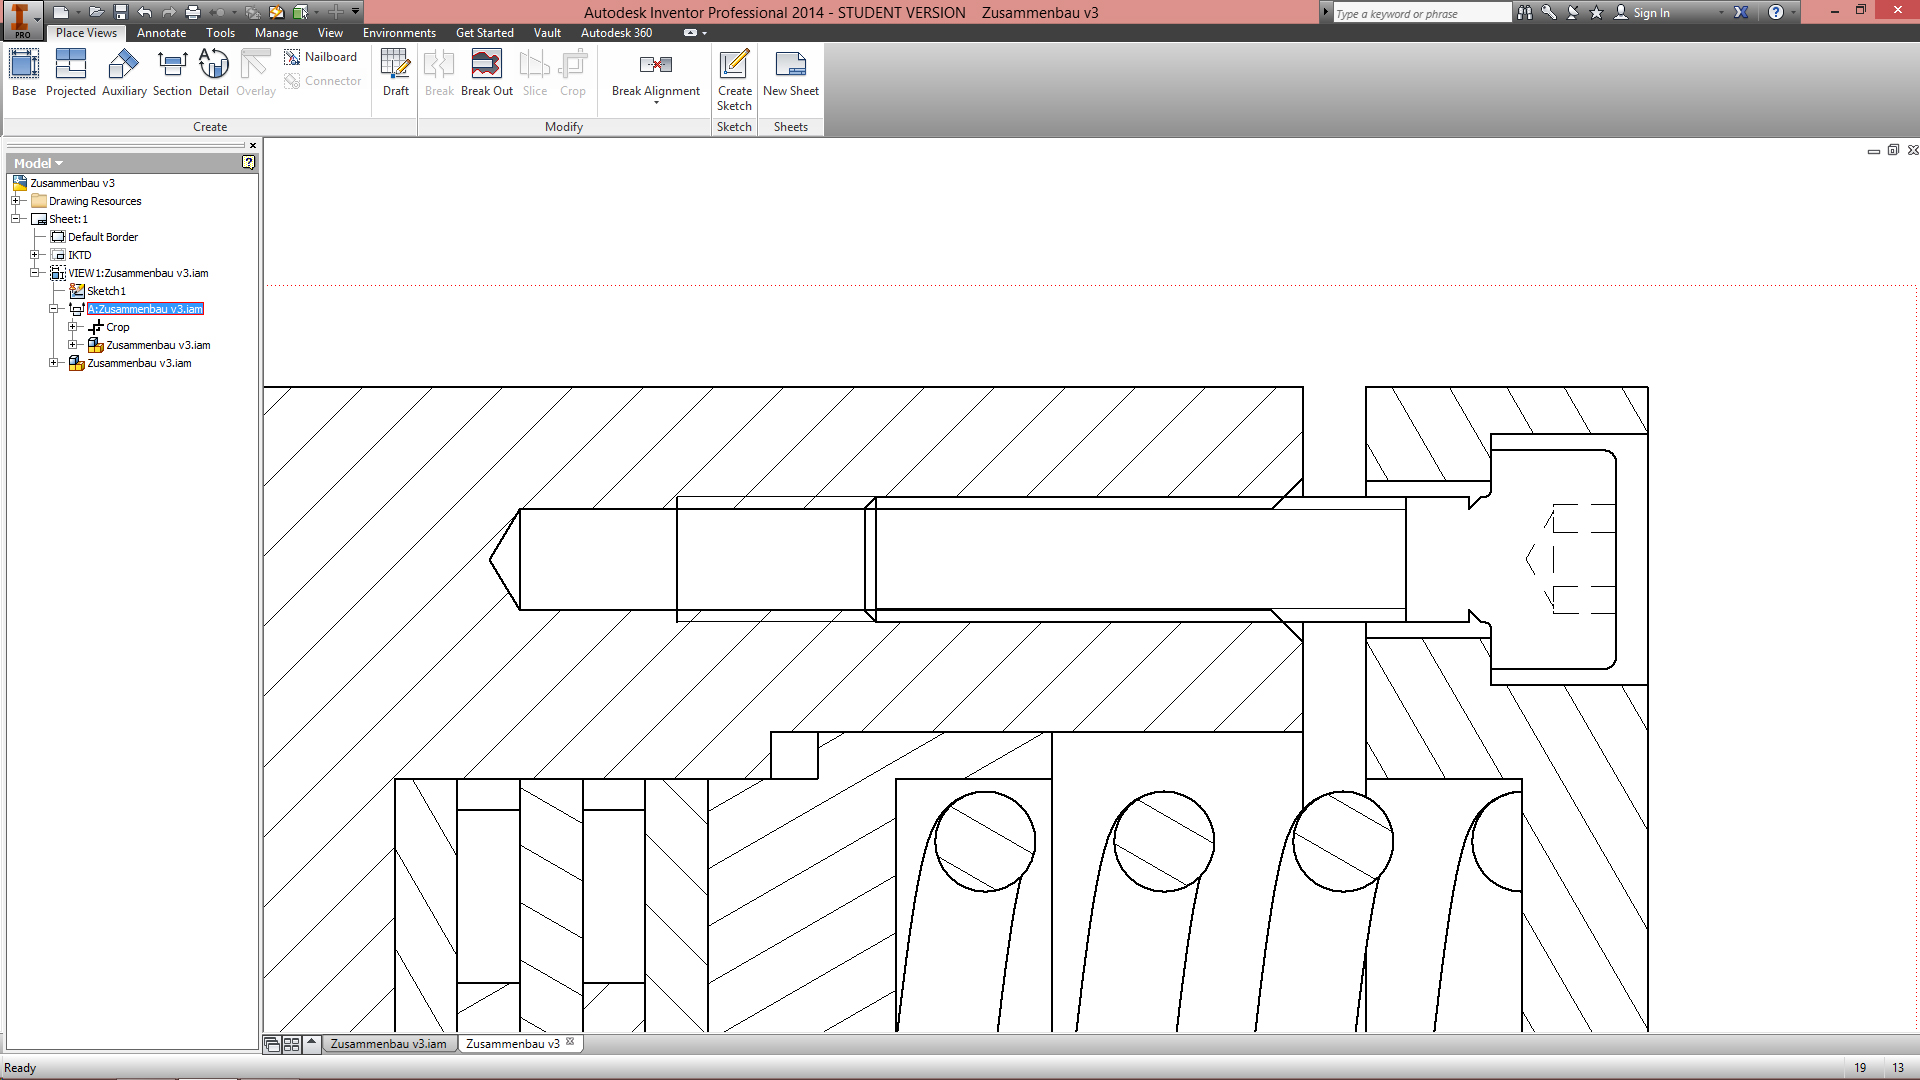Select the Base view tool
Viewport: 1920px width, 1080px height.
[22, 70]
